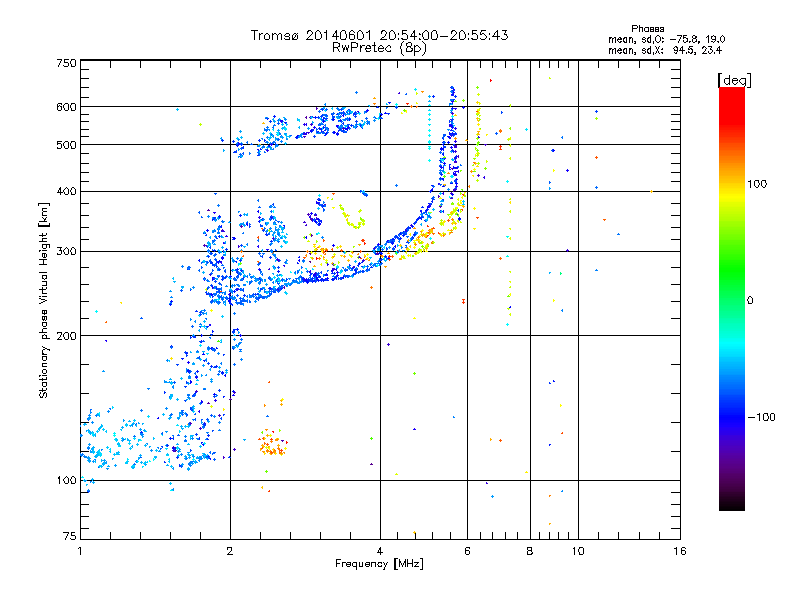
Task: Click the y-axis tick label '600'
Action: 66,107
